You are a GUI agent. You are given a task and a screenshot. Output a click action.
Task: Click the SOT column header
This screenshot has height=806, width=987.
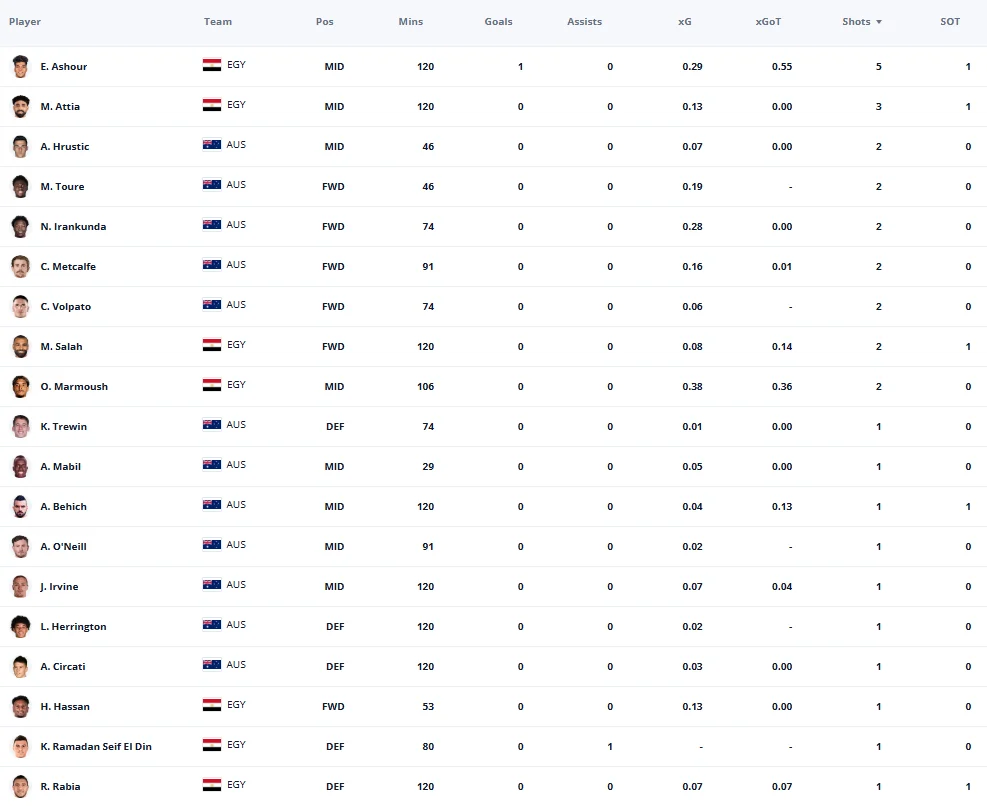(x=950, y=21)
